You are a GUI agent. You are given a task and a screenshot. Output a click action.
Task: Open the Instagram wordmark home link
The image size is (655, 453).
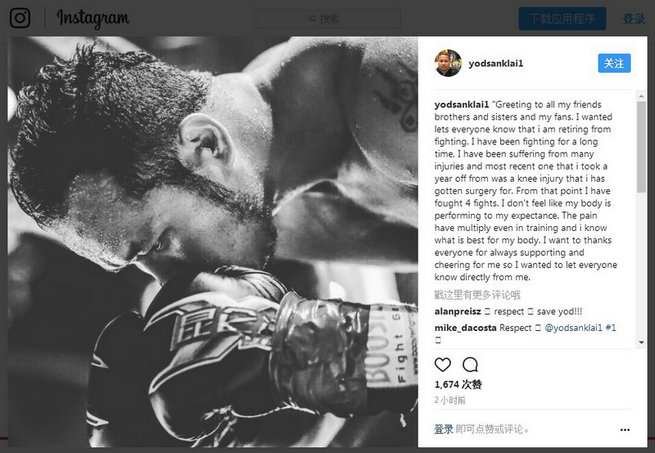click(93, 19)
